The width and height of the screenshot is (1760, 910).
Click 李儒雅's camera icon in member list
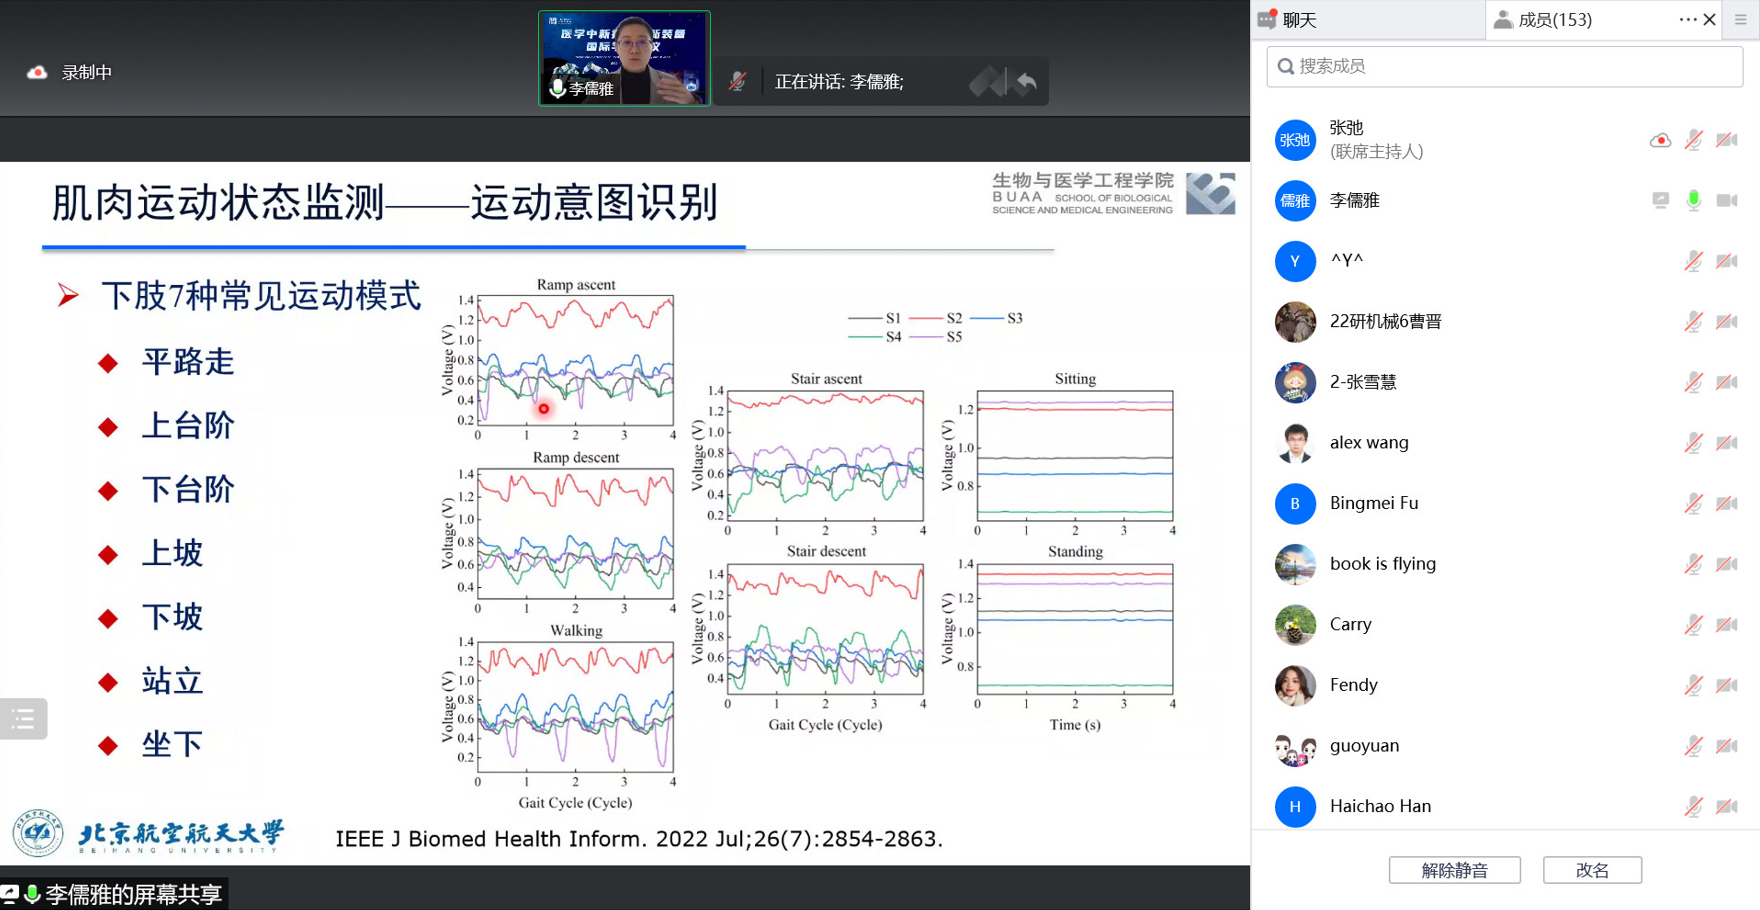[x=1727, y=201]
